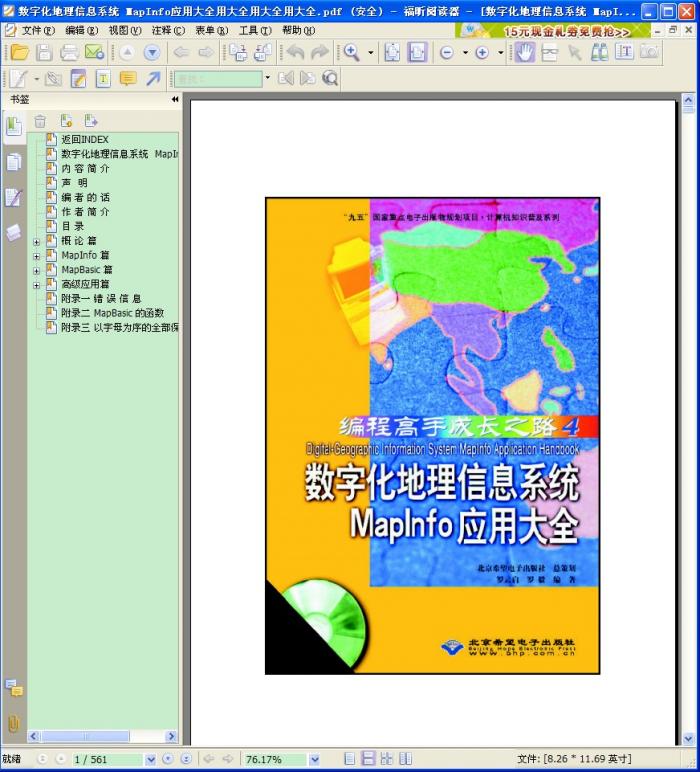Toggle continuous page layout in status bar

point(368,759)
